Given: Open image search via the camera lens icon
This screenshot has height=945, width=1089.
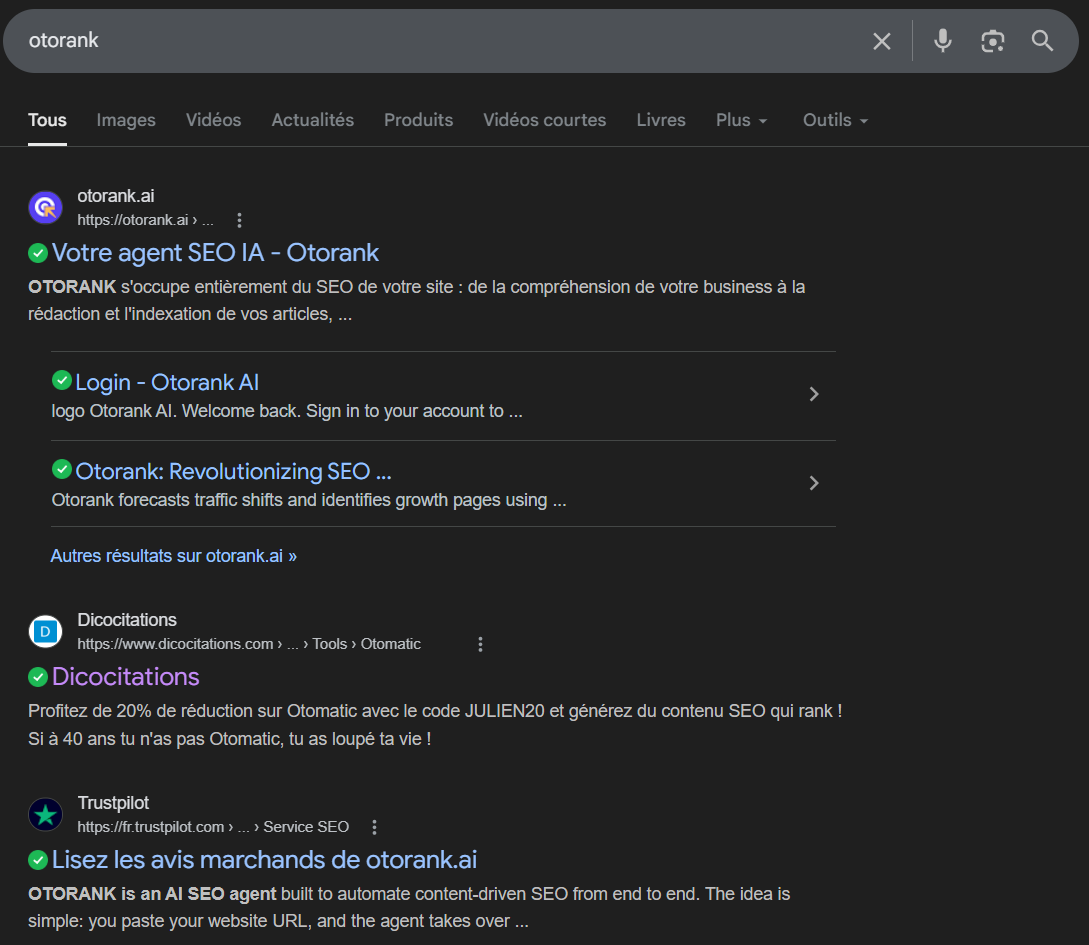Looking at the screenshot, I should 992,42.
